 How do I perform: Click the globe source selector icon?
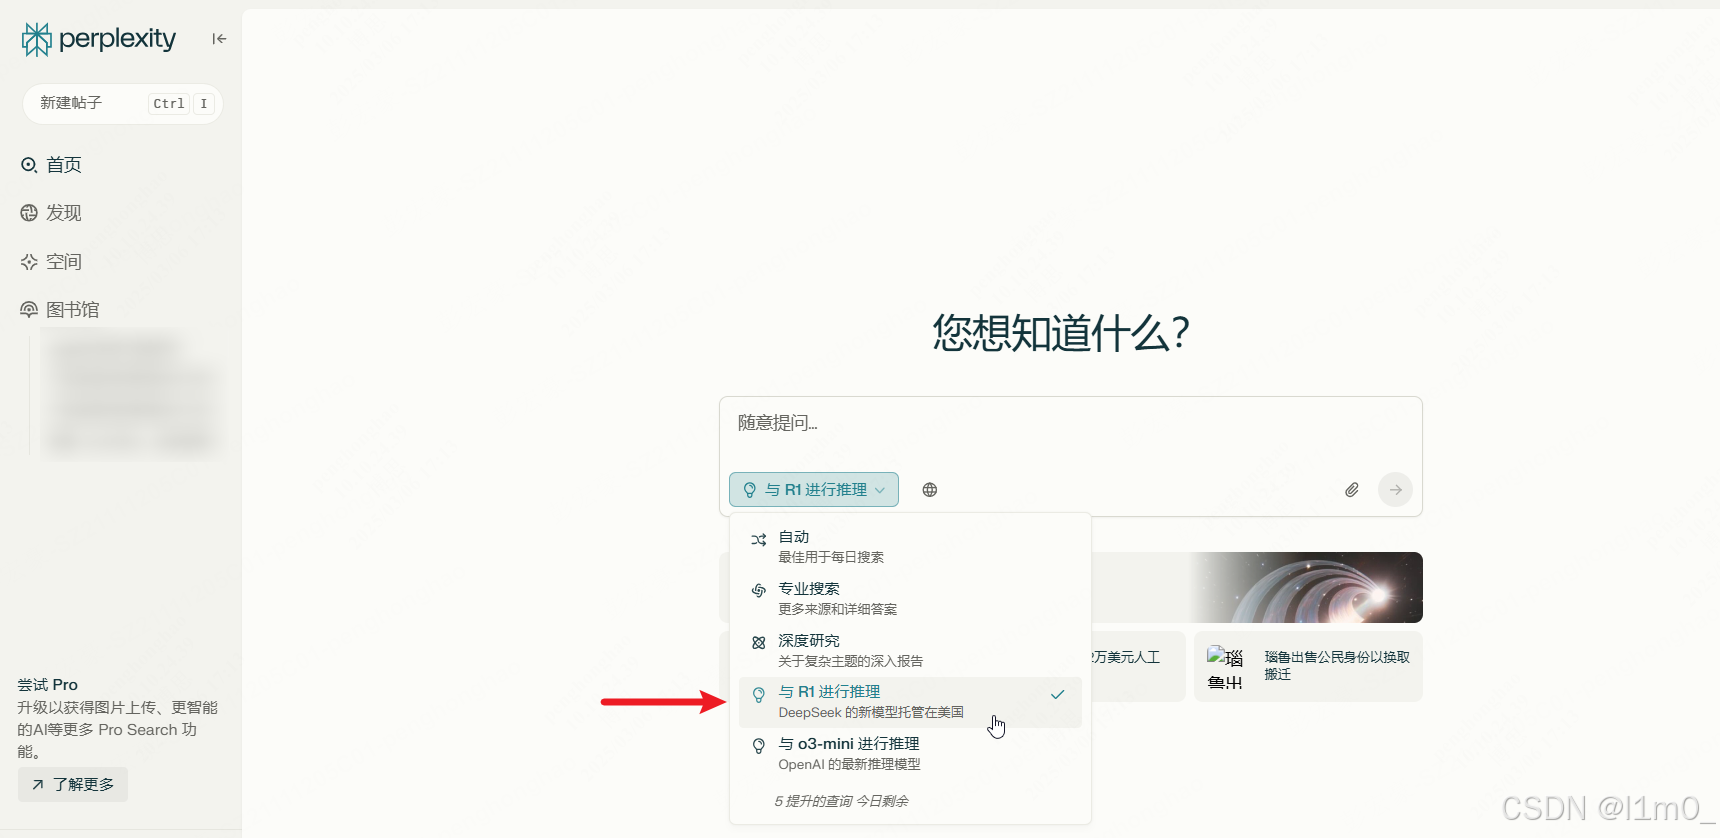(x=930, y=490)
